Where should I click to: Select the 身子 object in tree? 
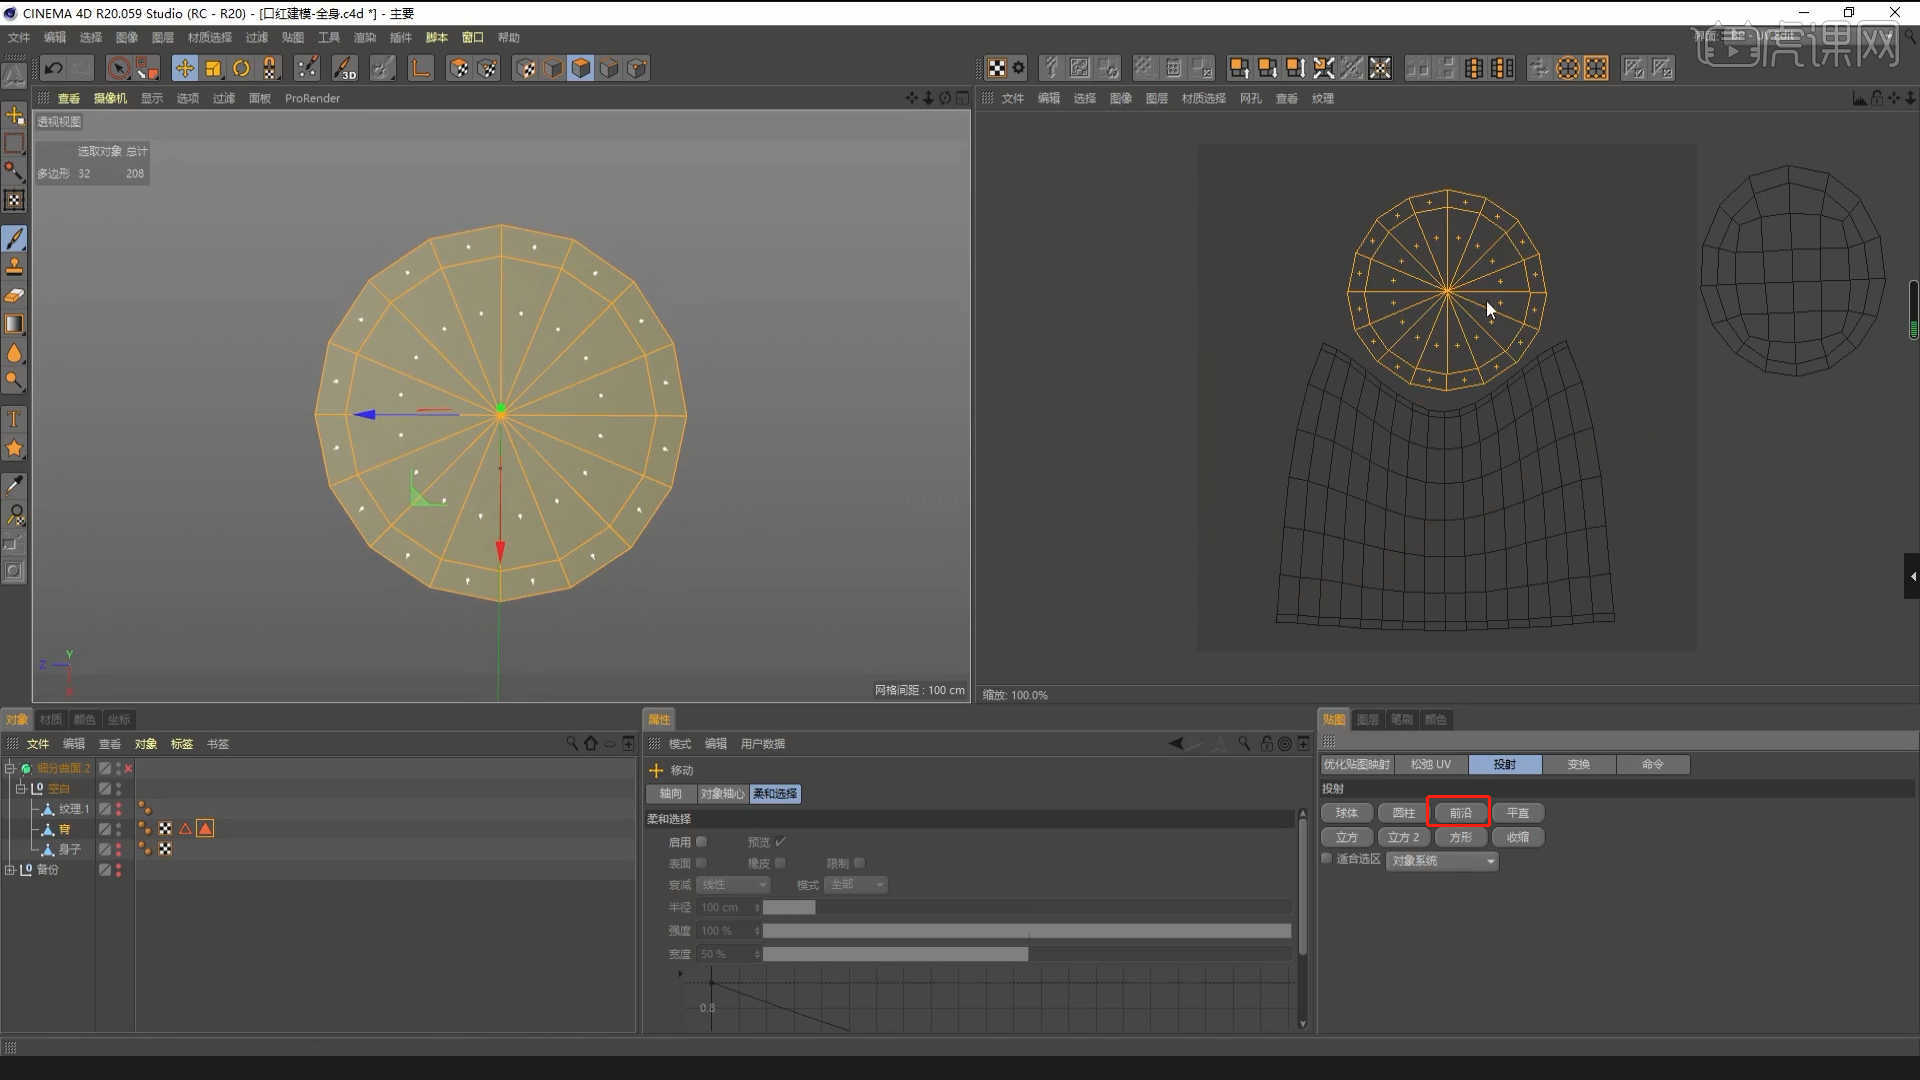[x=69, y=849]
